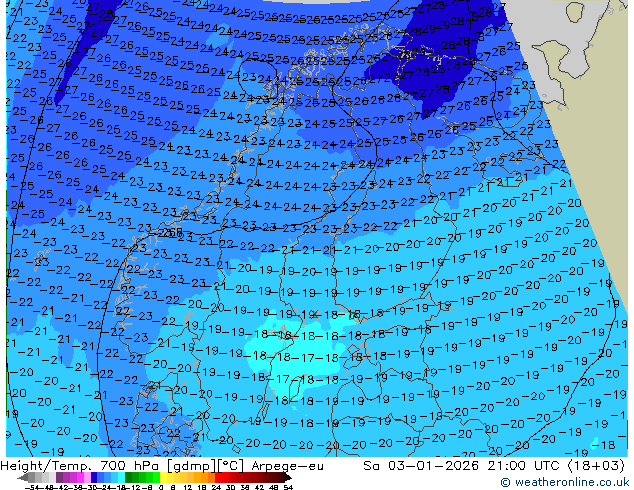Image resolution: width=634 pixels, height=490 pixels.
Task: Select the cyan -18 legend swatch
Action: click(122, 478)
